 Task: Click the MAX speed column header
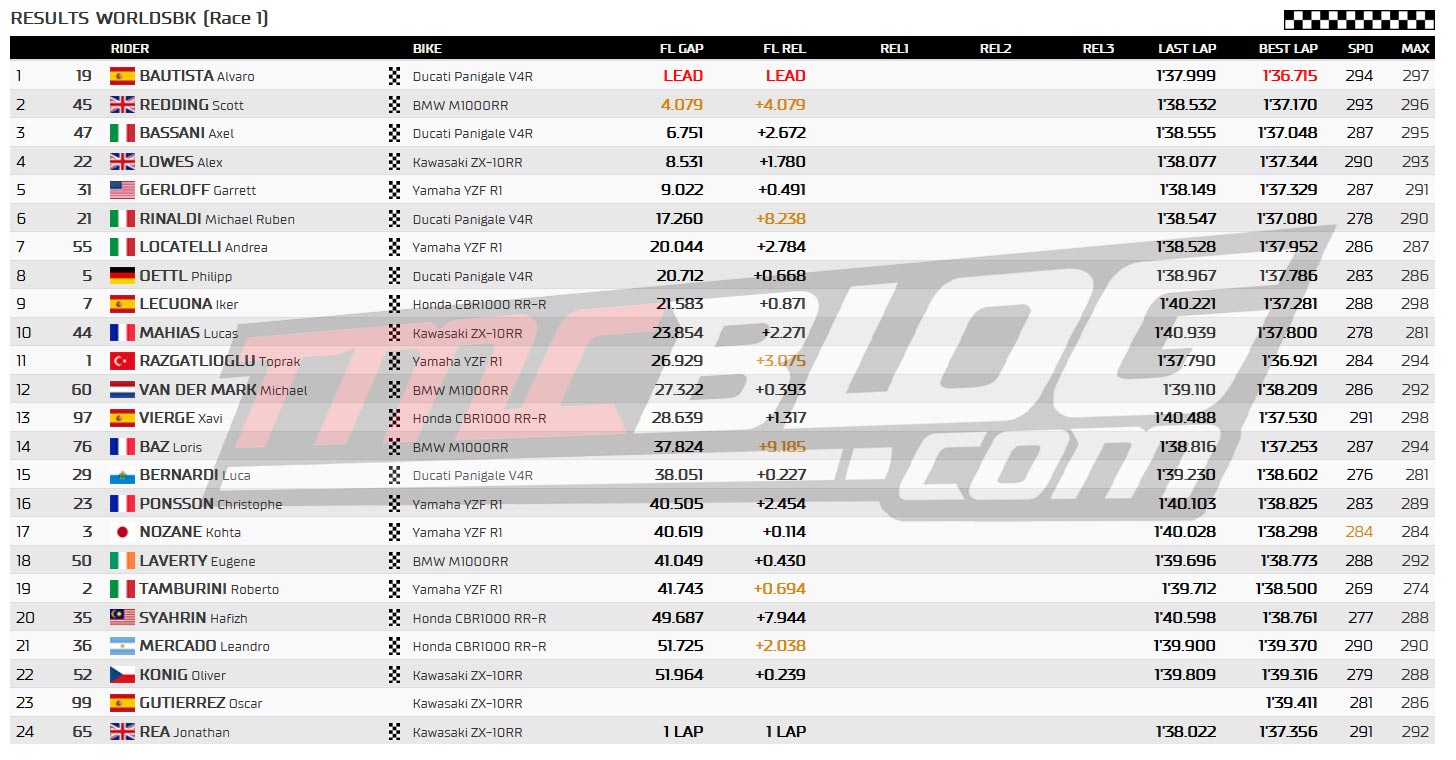click(1415, 48)
